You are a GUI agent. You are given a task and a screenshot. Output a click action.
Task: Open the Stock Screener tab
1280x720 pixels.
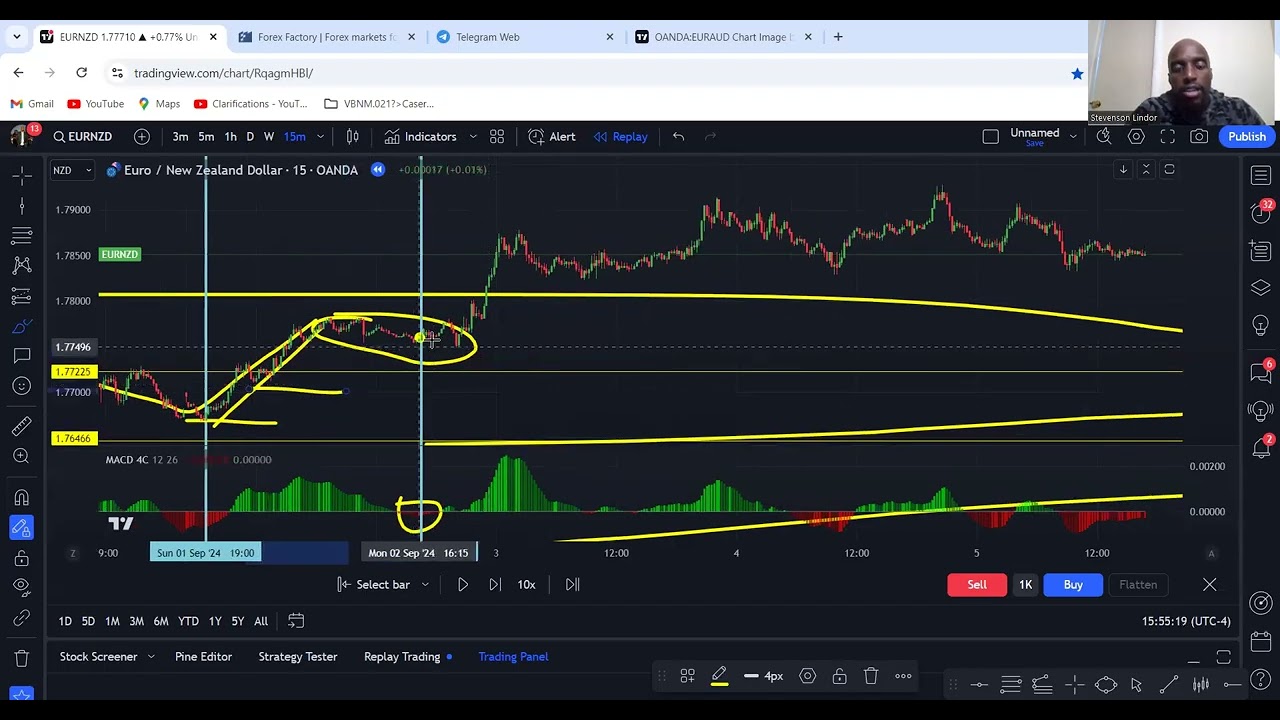(98, 657)
